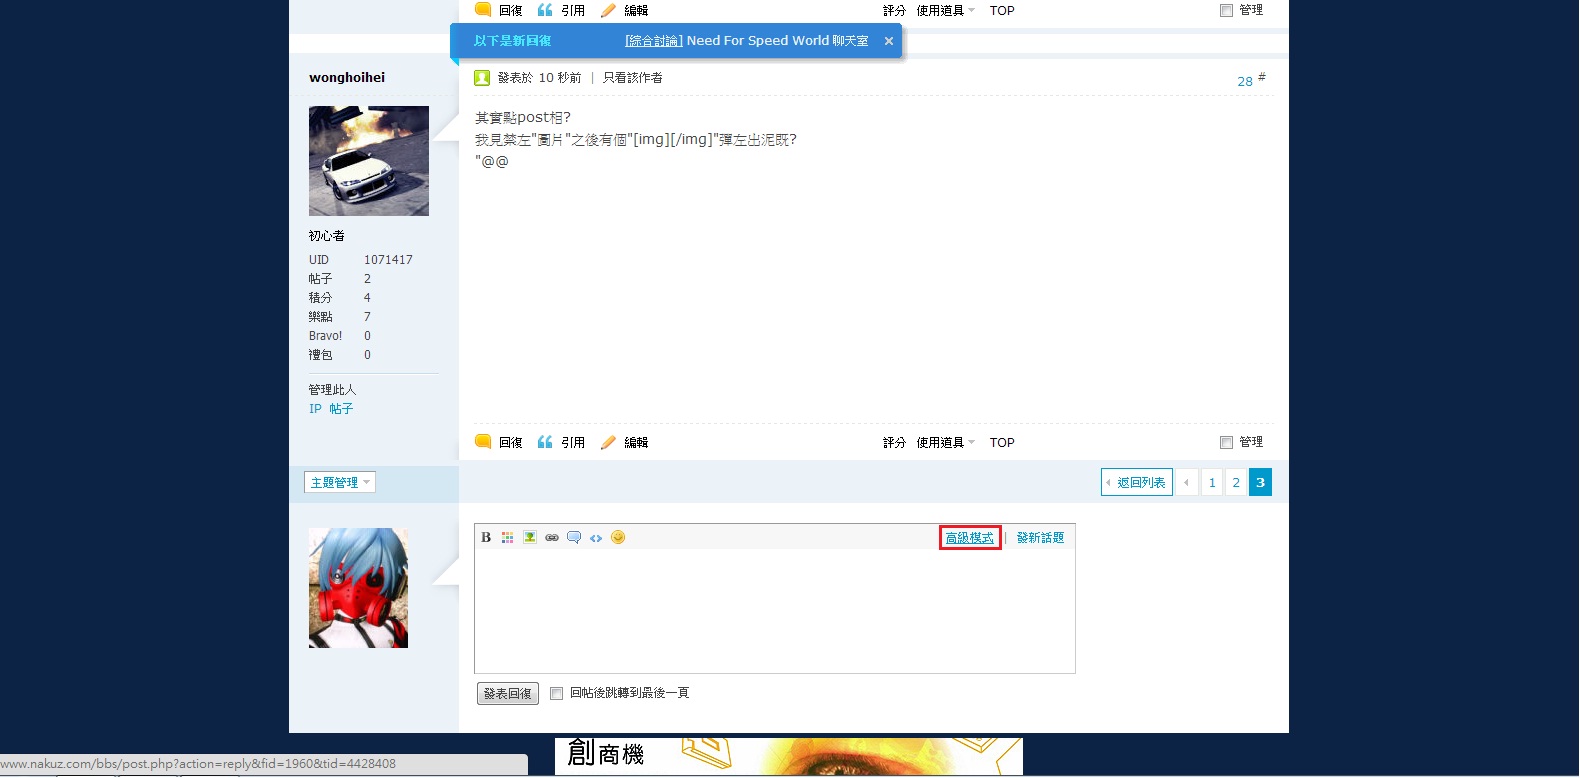Viewport: 1580px width, 778px height.
Task: Tick the 管理 checkbox at top right
Action: pos(1226,11)
